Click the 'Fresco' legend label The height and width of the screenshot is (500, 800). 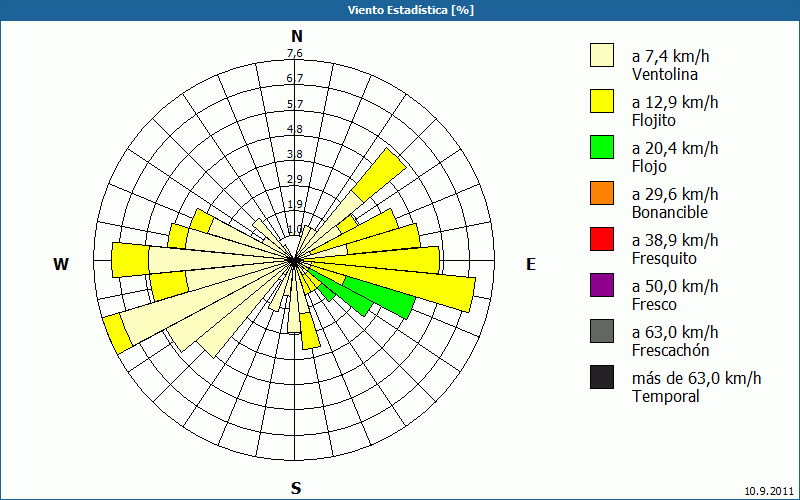(654, 304)
